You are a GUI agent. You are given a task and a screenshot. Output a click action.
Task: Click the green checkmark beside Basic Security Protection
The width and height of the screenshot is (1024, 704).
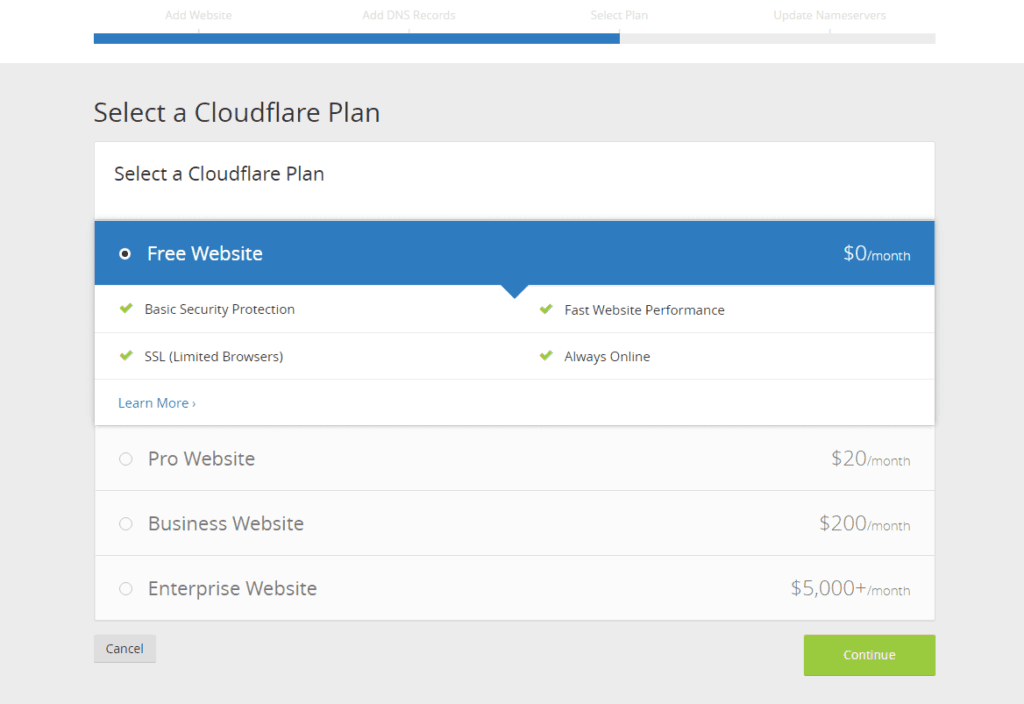(126, 308)
